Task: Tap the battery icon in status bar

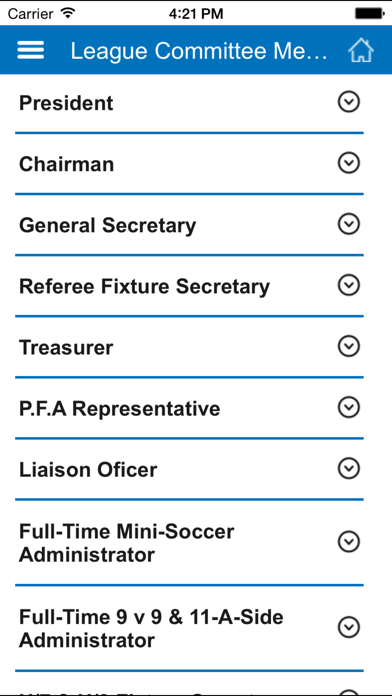Action: [369, 14]
